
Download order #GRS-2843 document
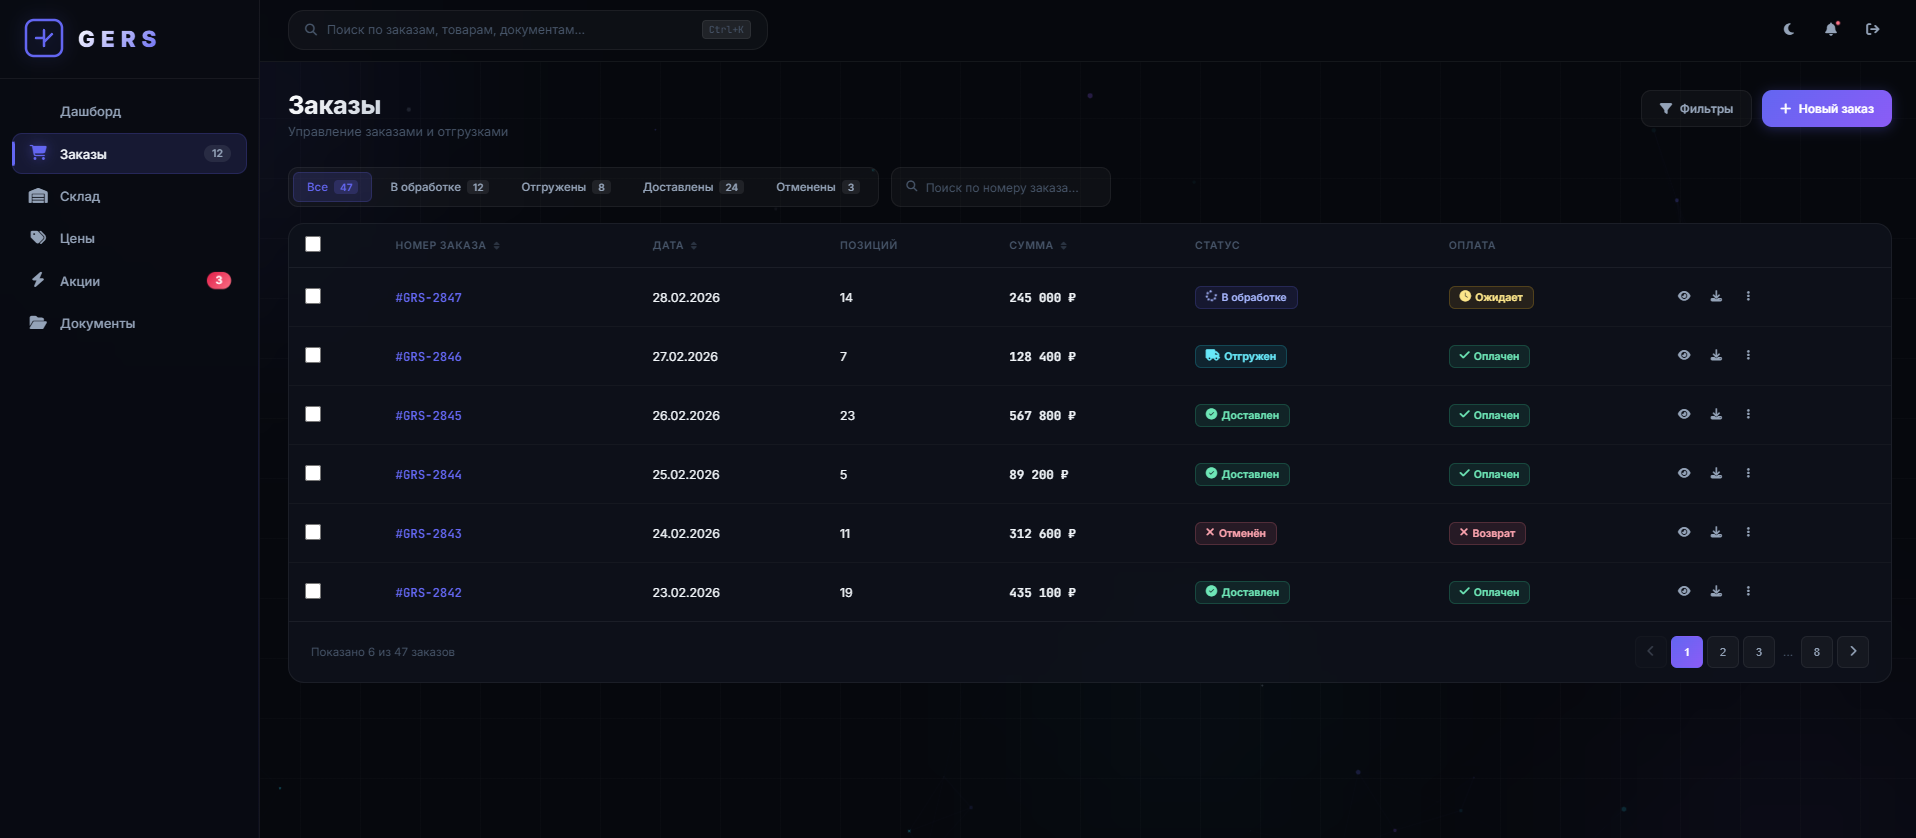(1716, 532)
